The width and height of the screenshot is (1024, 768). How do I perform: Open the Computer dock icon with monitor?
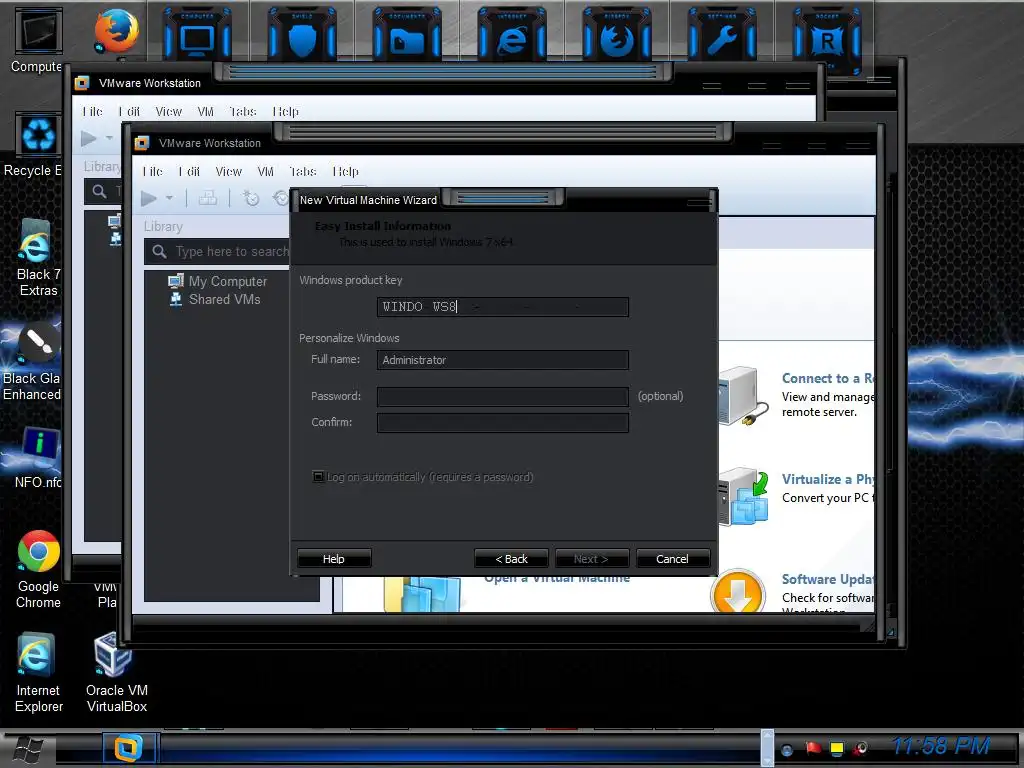[x=197, y=36]
